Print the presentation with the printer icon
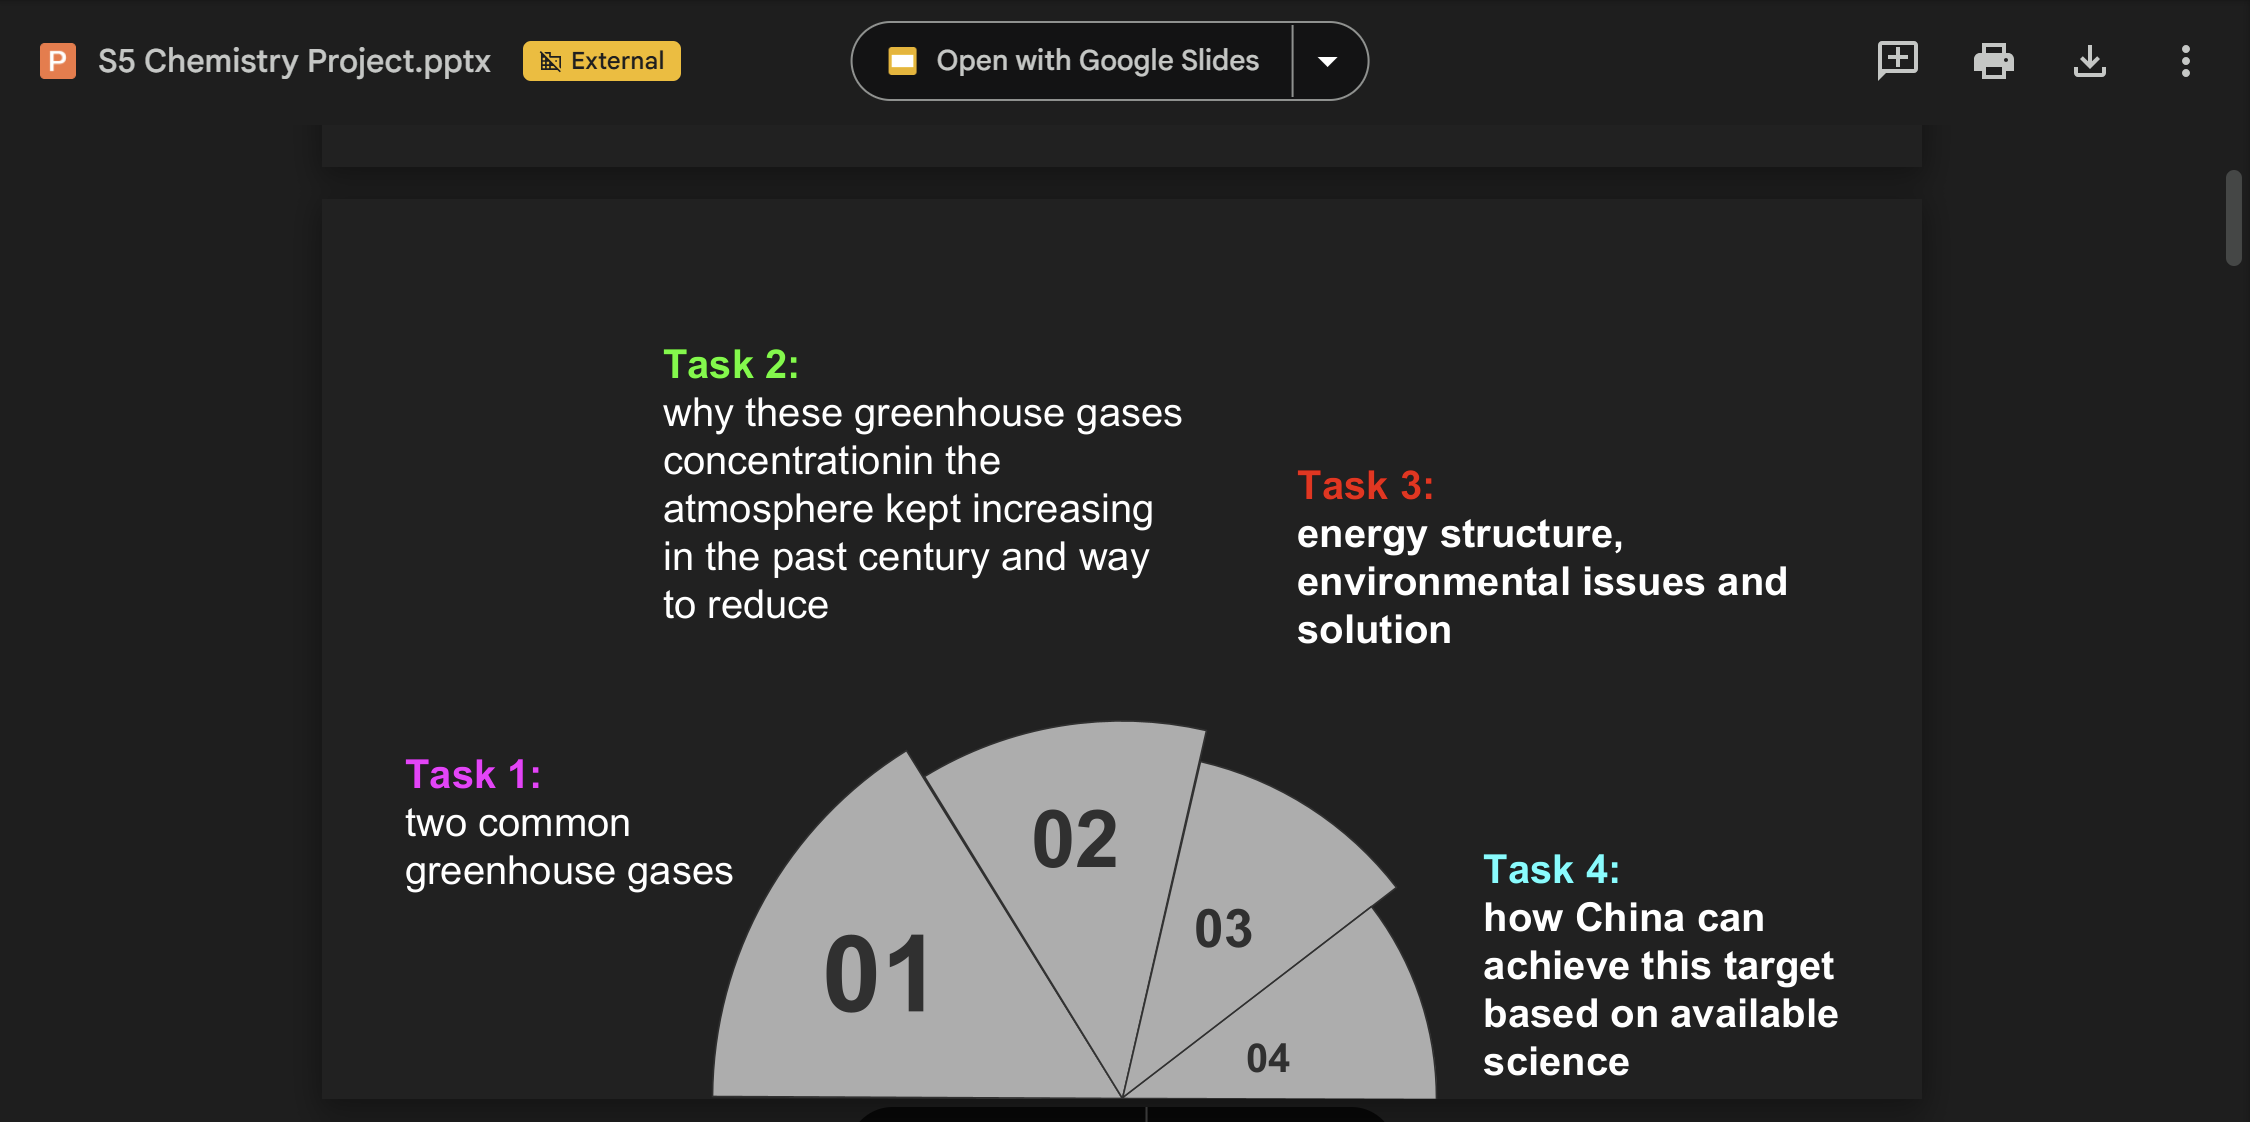The image size is (2250, 1122). coord(1993,61)
